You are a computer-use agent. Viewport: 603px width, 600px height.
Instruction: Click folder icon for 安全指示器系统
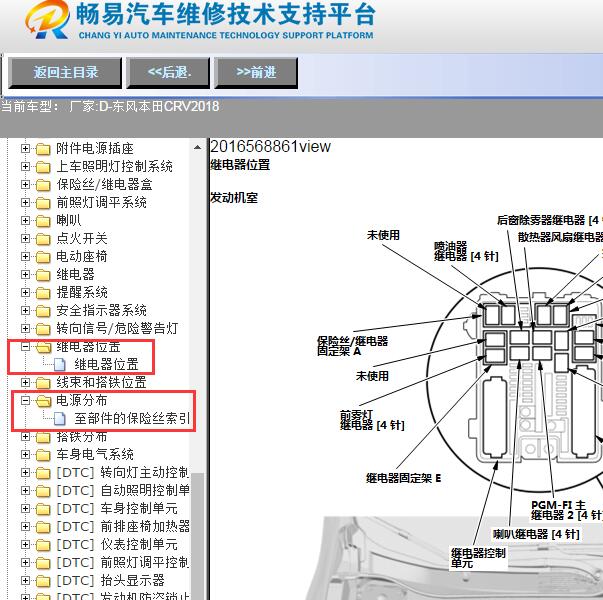click(x=43, y=311)
